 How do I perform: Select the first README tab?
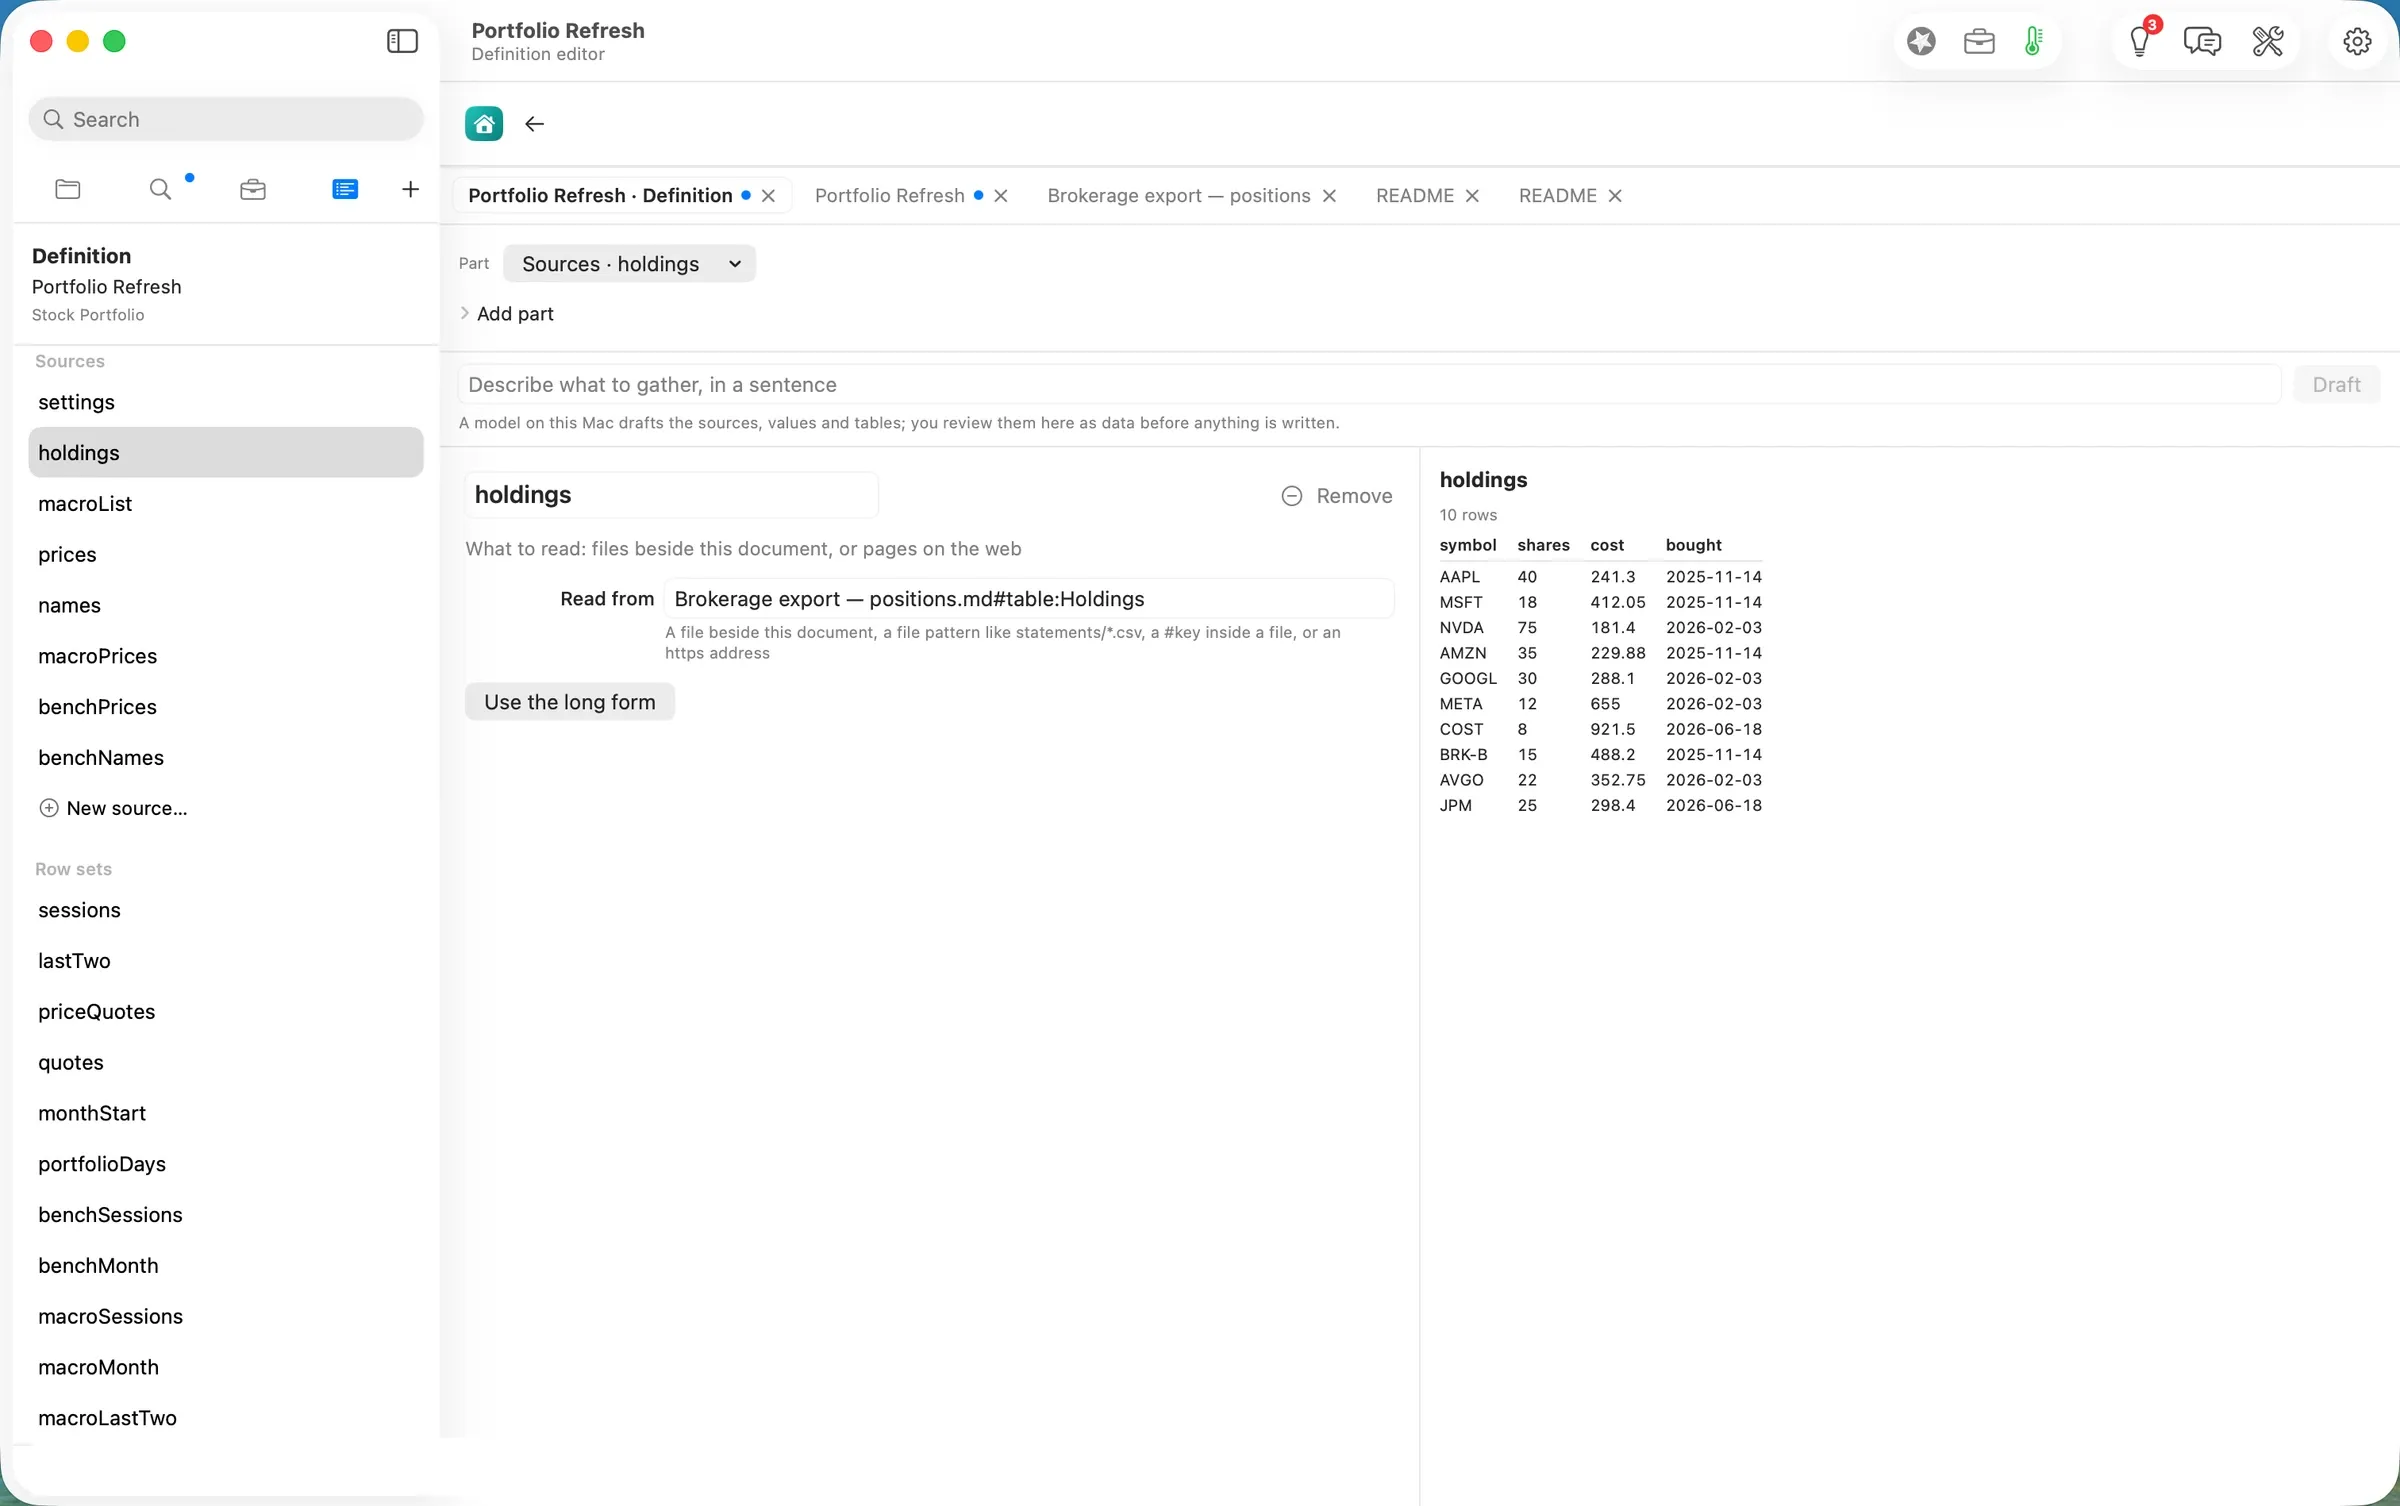(x=1414, y=196)
